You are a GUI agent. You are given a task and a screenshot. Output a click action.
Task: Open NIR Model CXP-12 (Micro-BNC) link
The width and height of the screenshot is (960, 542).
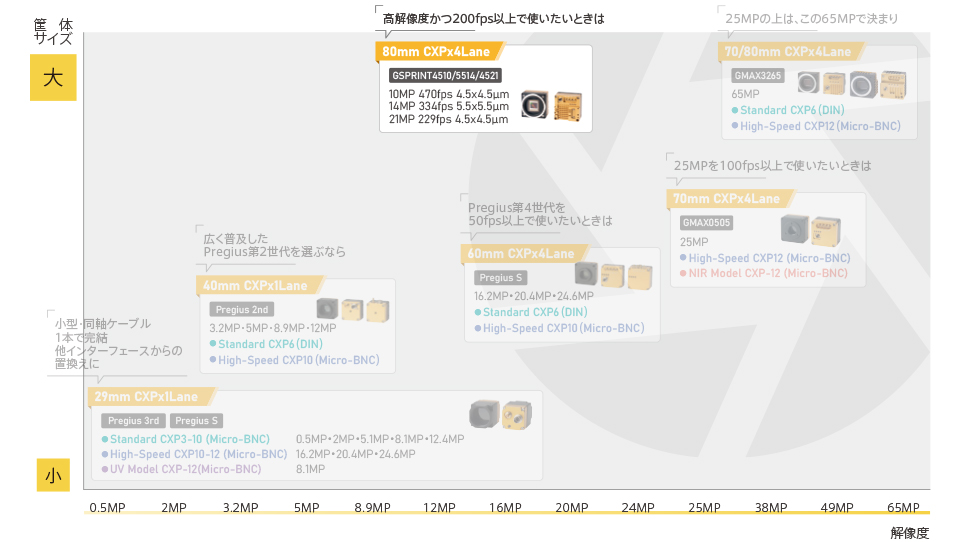point(769,273)
